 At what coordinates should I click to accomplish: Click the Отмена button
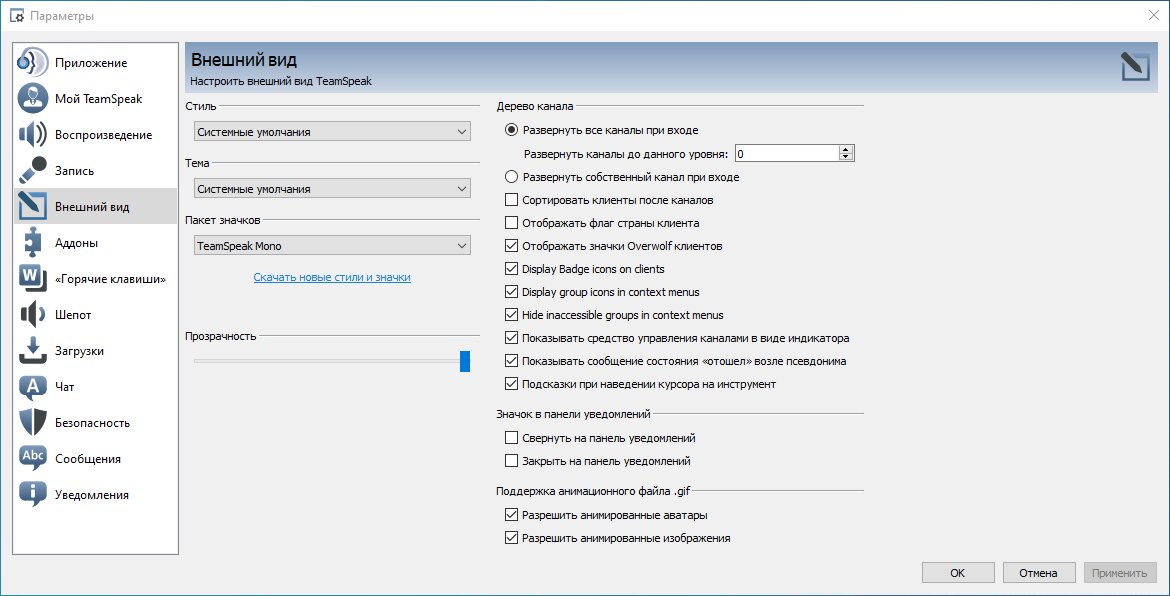pyautogui.click(x=1039, y=573)
